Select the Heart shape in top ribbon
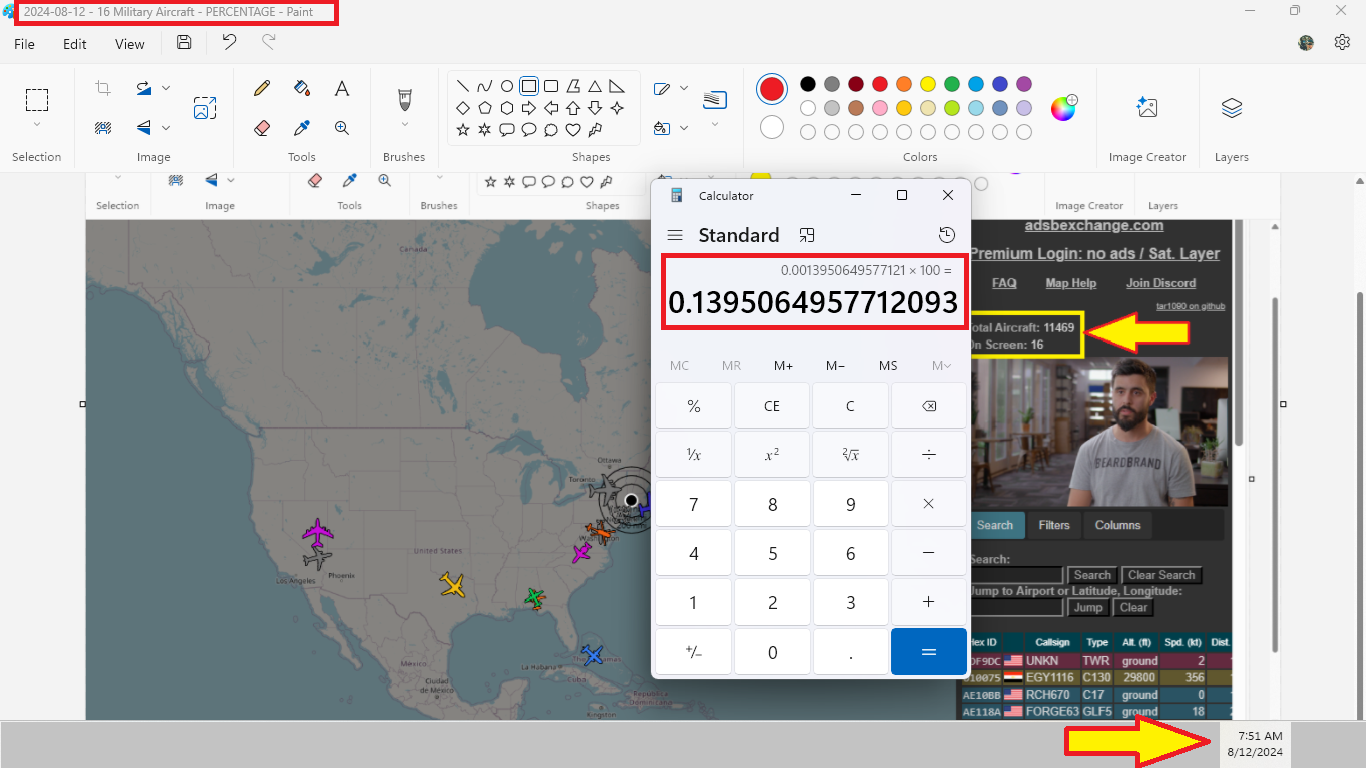The height and width of the screenshot is (768, 1366). (x=573, y=129)
